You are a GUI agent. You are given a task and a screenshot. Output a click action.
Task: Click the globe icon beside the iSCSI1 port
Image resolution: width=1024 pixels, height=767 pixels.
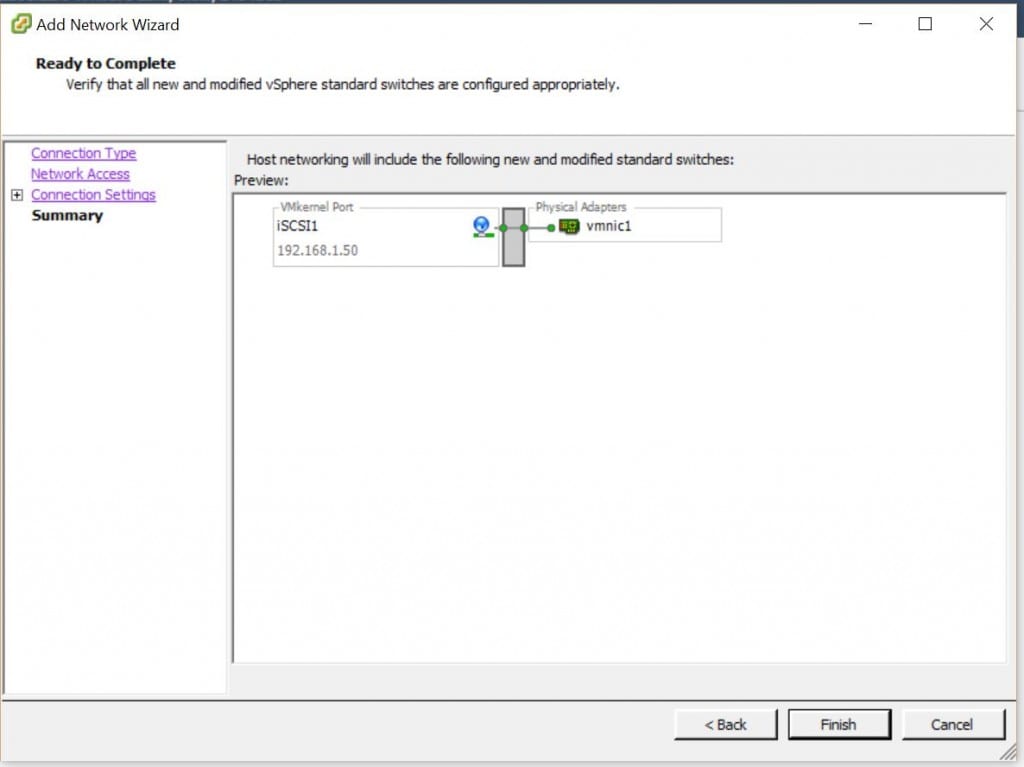point(481,227)
